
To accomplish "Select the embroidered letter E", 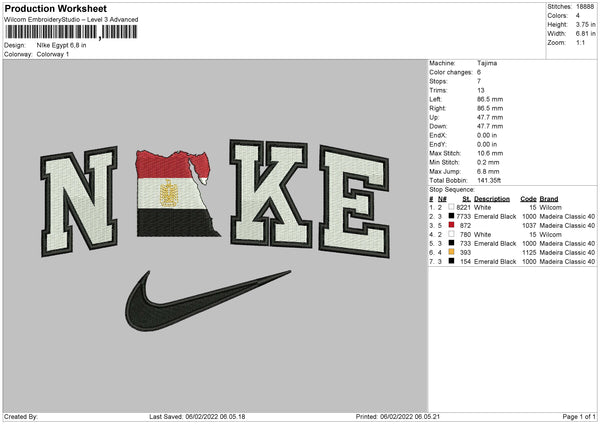I will click(354, 202).
